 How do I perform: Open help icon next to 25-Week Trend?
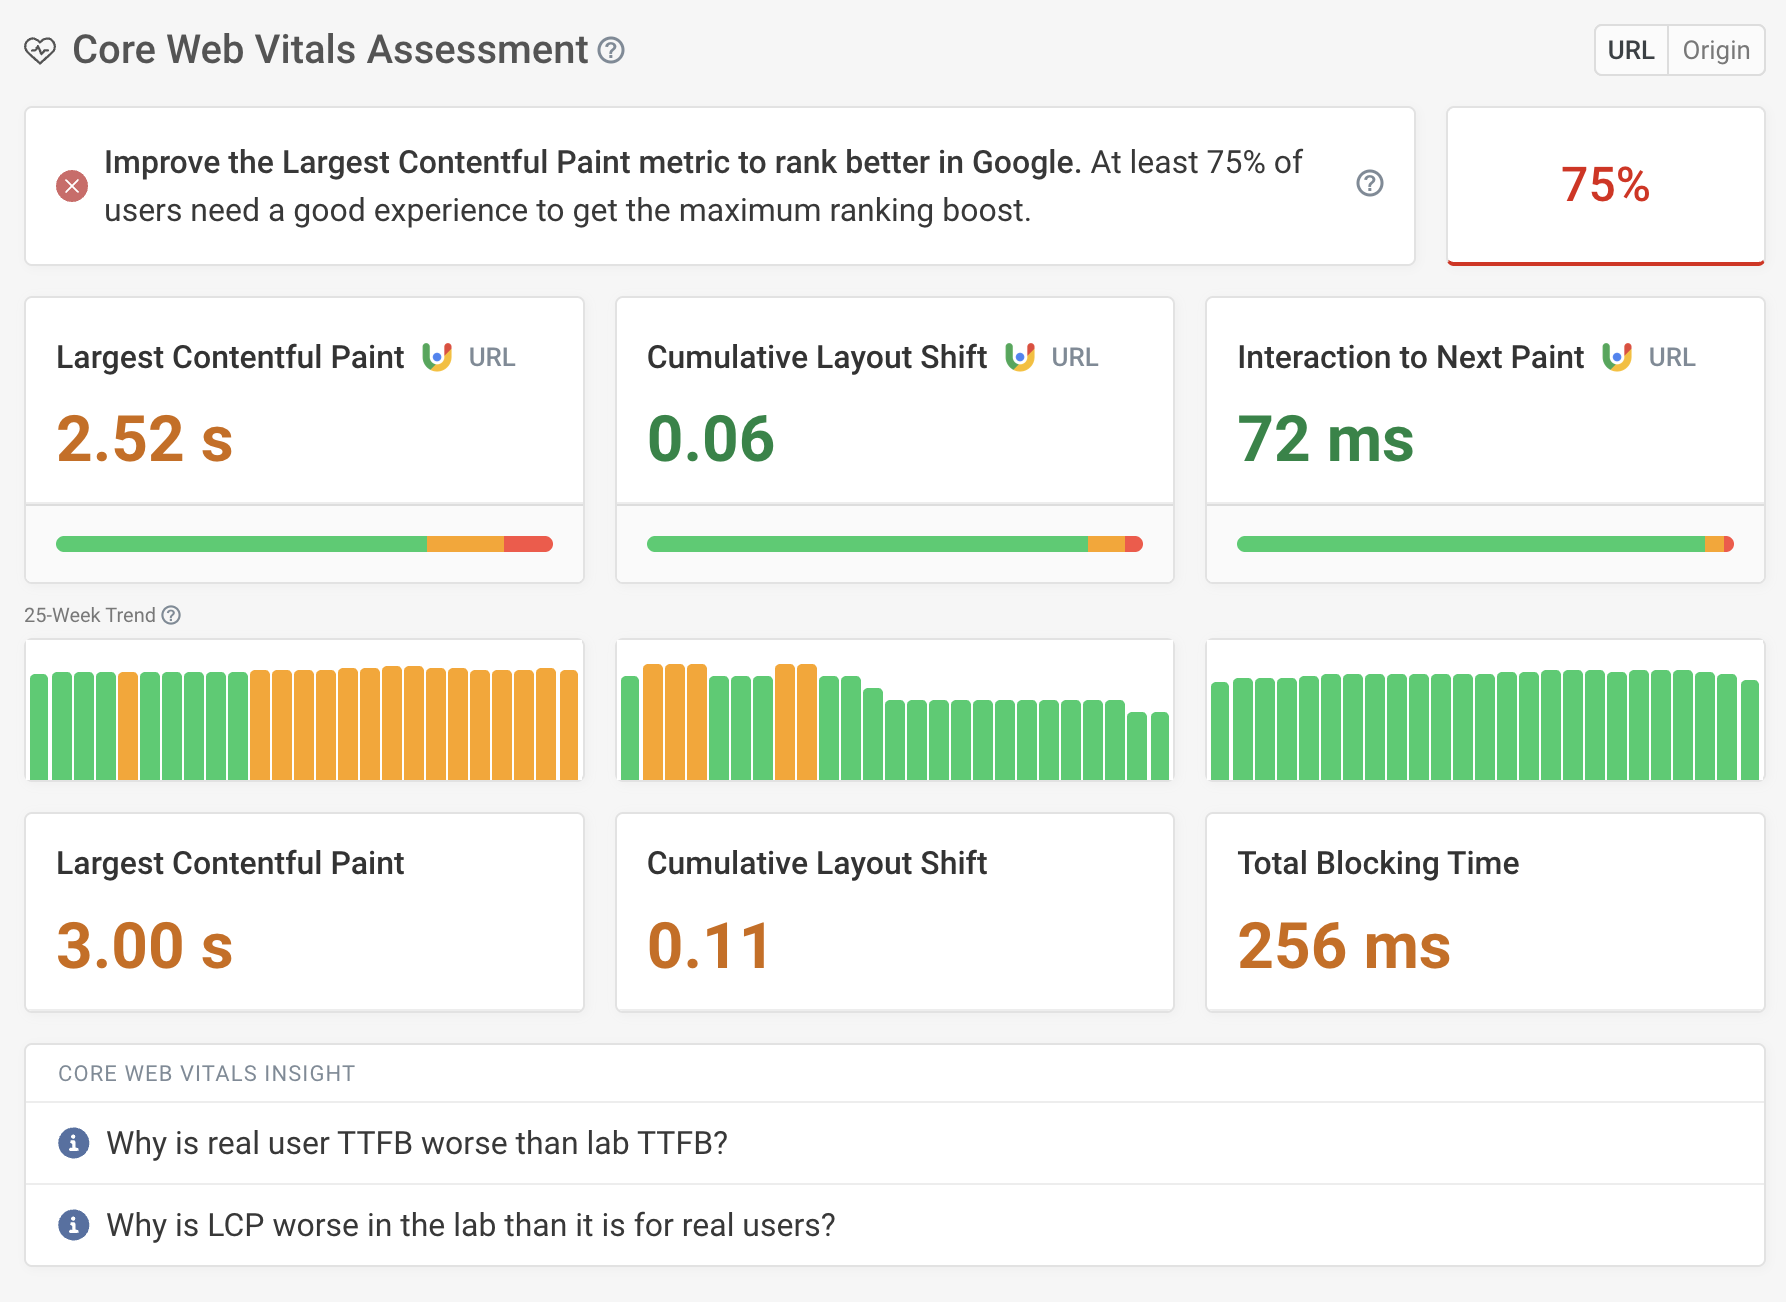pyautogui.click(x=172, y=615)
